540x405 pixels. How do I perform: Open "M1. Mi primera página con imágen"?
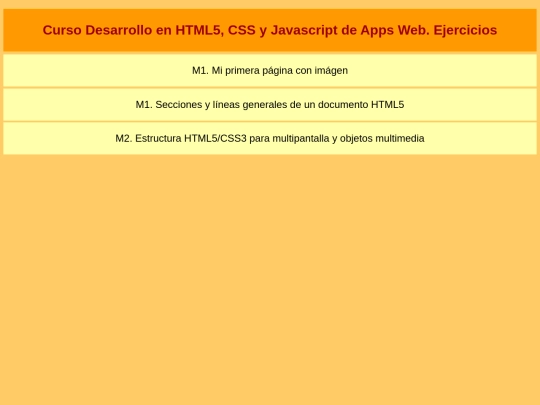point(270,70)
